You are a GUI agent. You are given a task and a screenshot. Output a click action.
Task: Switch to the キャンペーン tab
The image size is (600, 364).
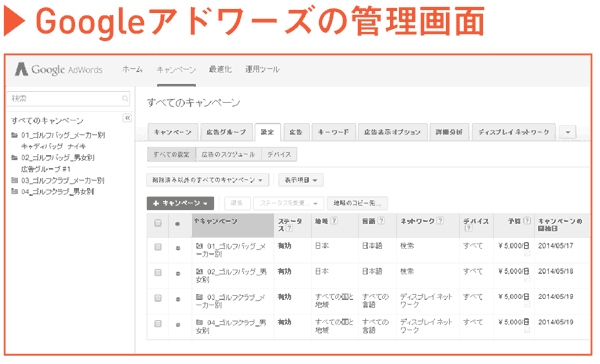[x=173, y=132]
